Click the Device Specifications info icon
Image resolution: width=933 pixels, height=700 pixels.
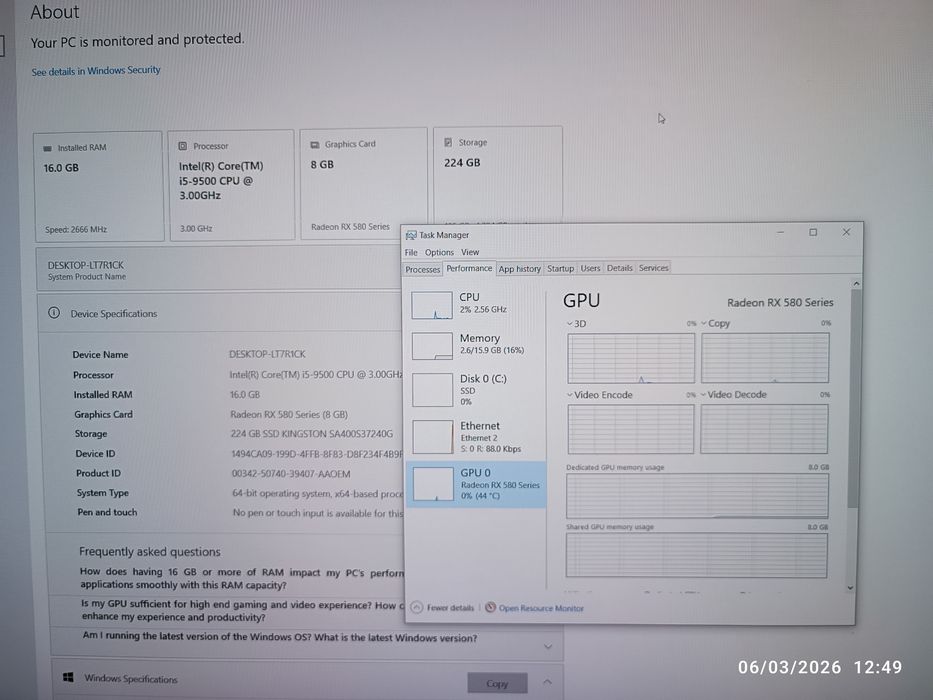point(54,312)
